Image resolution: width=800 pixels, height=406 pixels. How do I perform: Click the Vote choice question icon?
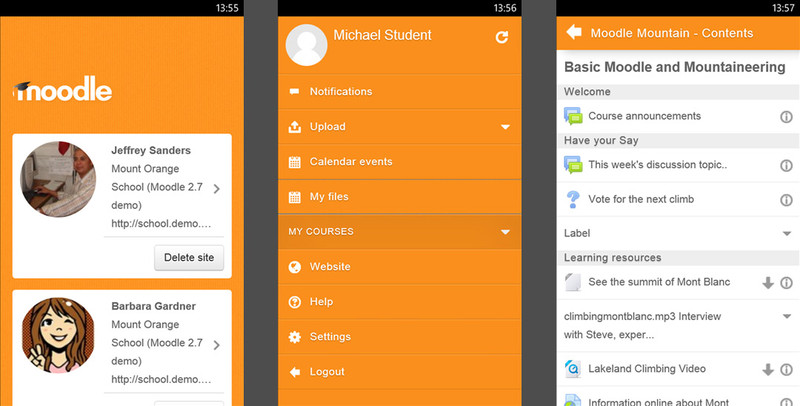(x=573, y=199)
